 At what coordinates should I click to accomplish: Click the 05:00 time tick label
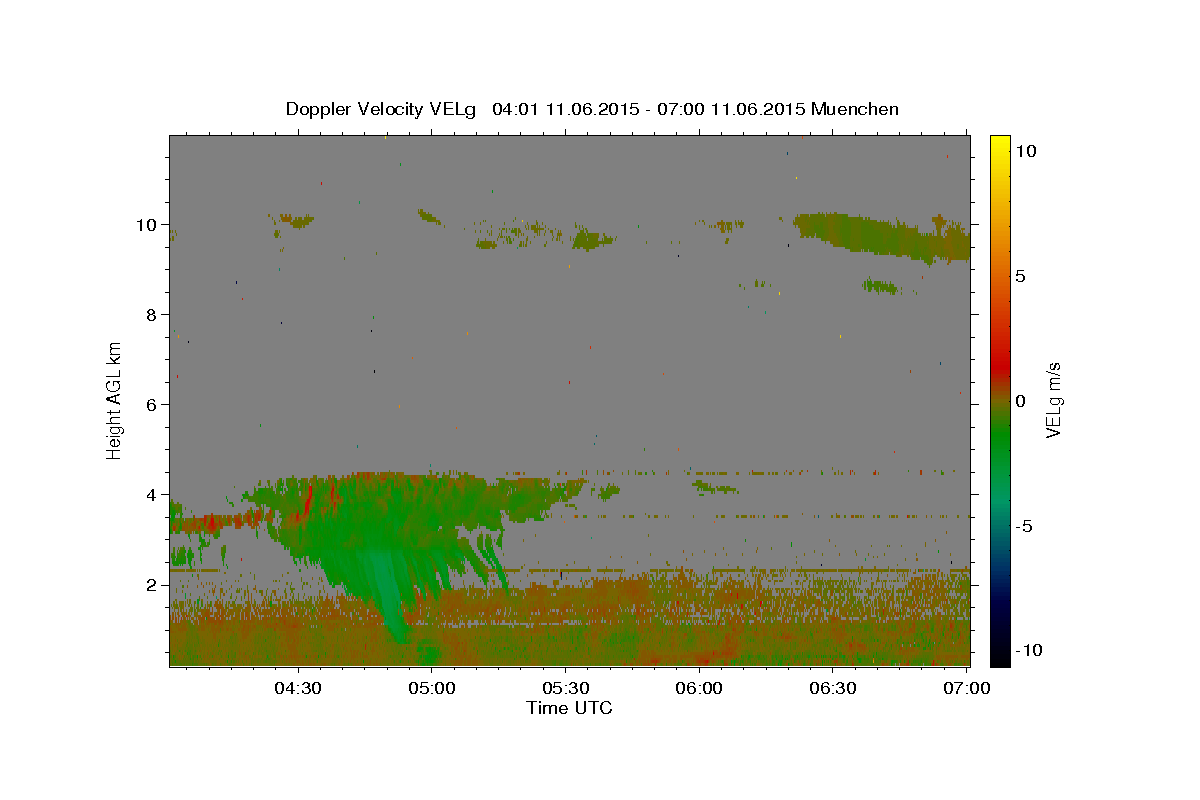pyautogui.click(x=432, y=688)
